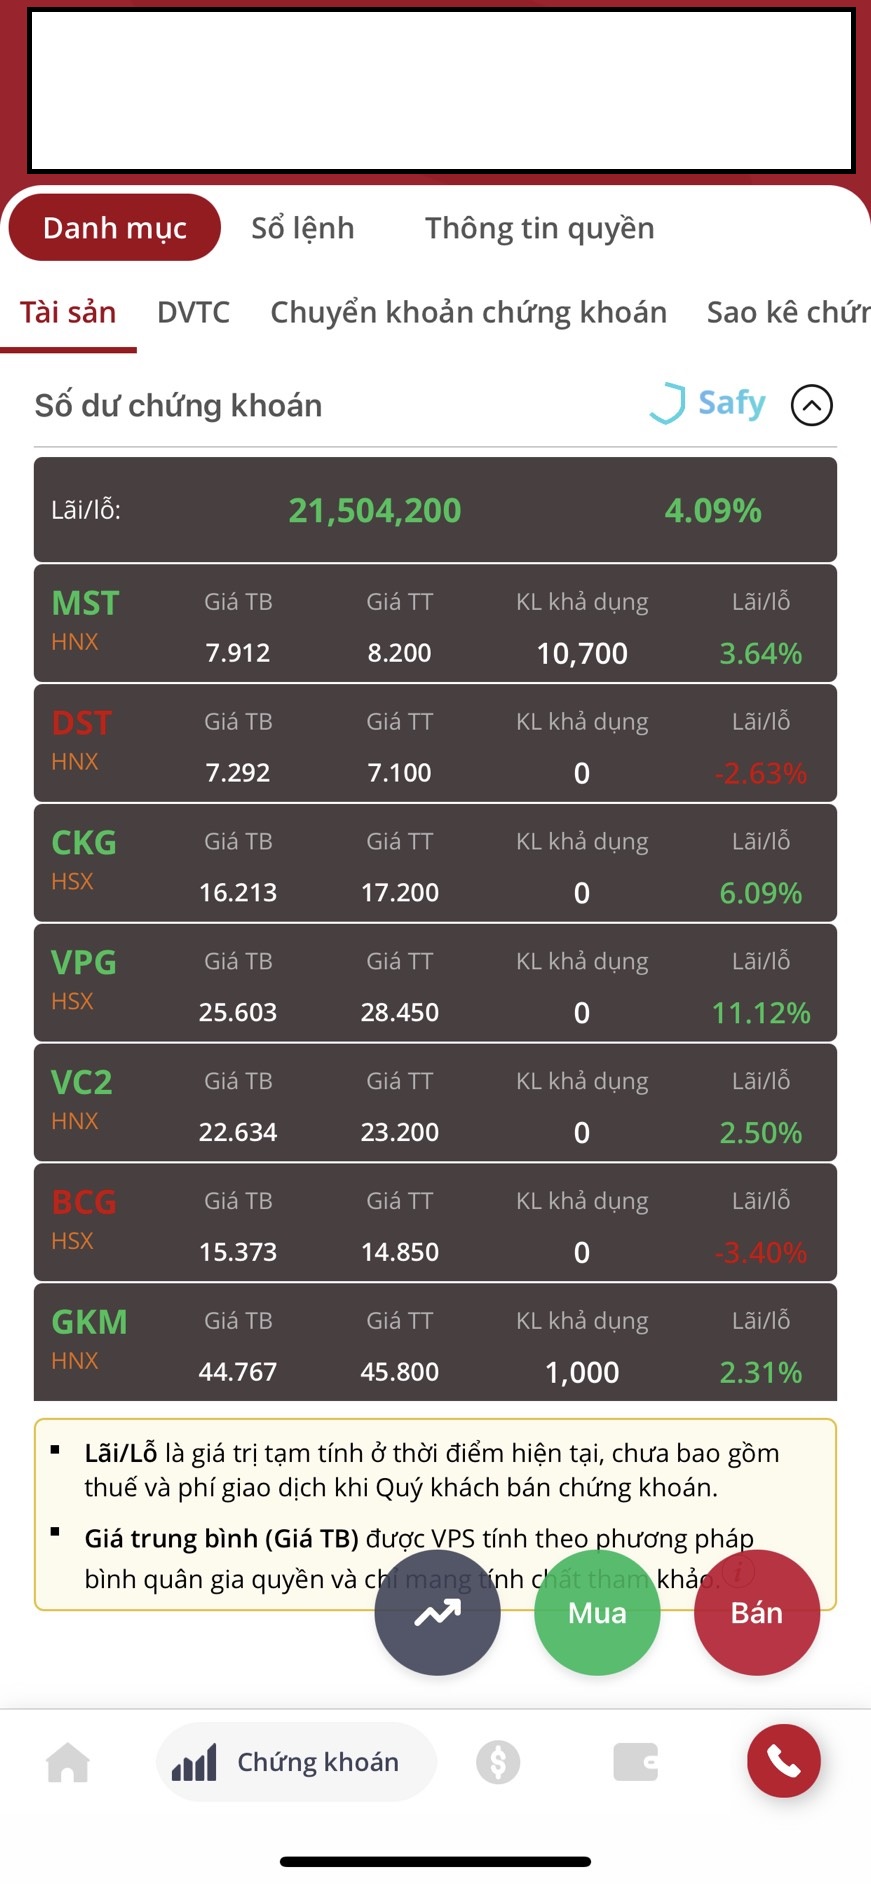Open the VPG stock holding row
Image resolution: width=871 pixels, height=1884 pixels.
(x=435, y=983)
